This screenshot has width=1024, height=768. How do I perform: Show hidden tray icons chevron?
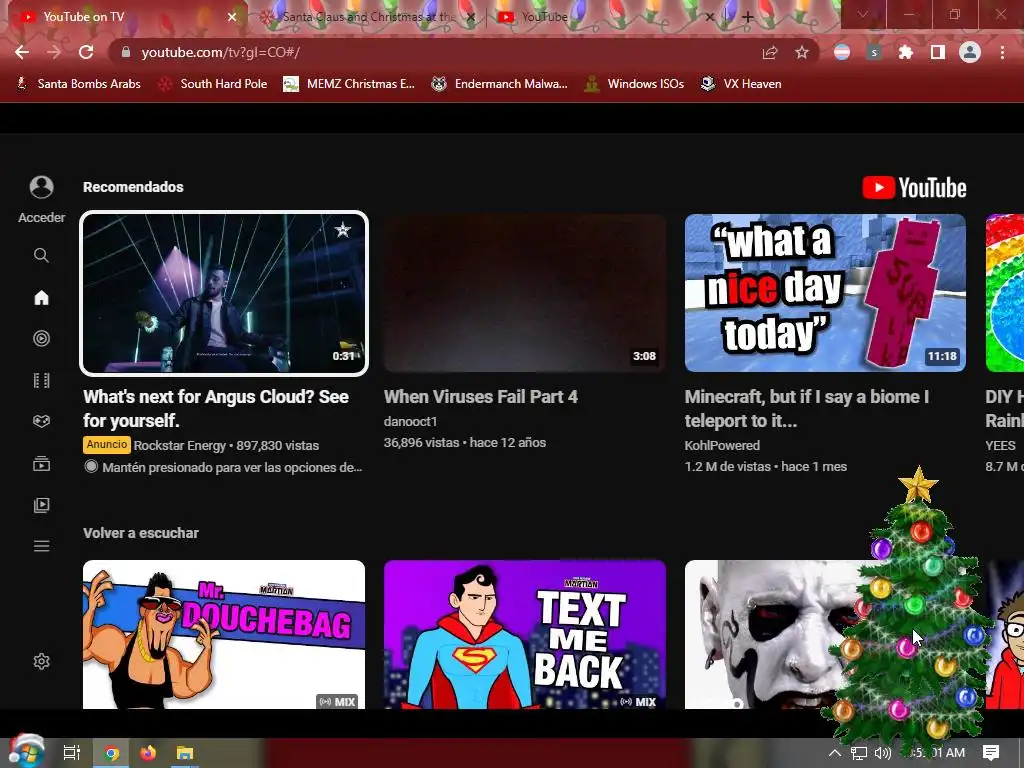[x=835, y=753]
